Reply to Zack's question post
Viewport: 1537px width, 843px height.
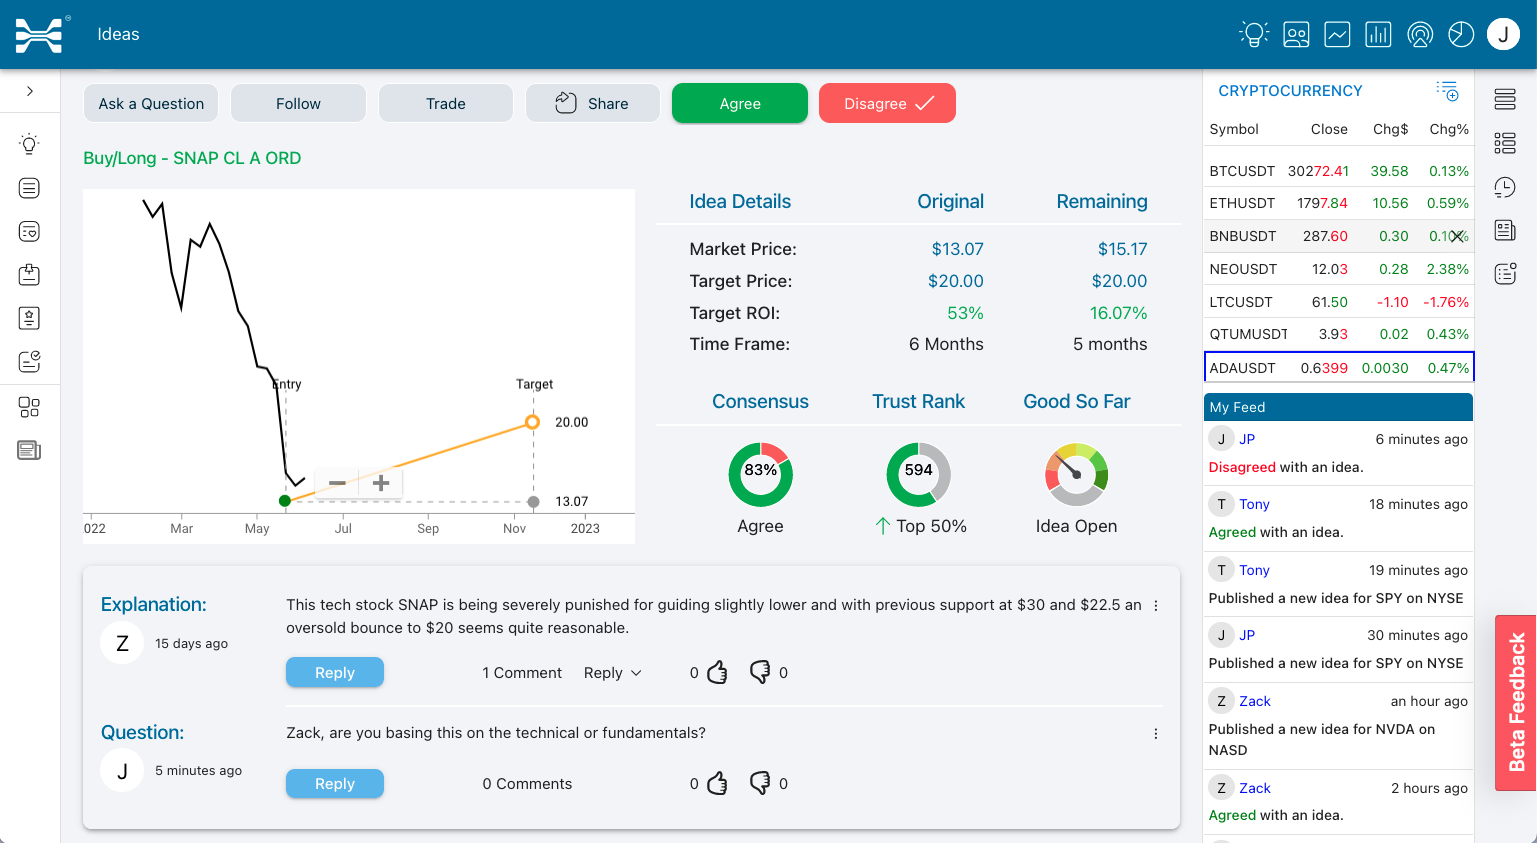(x=335, y=783)
